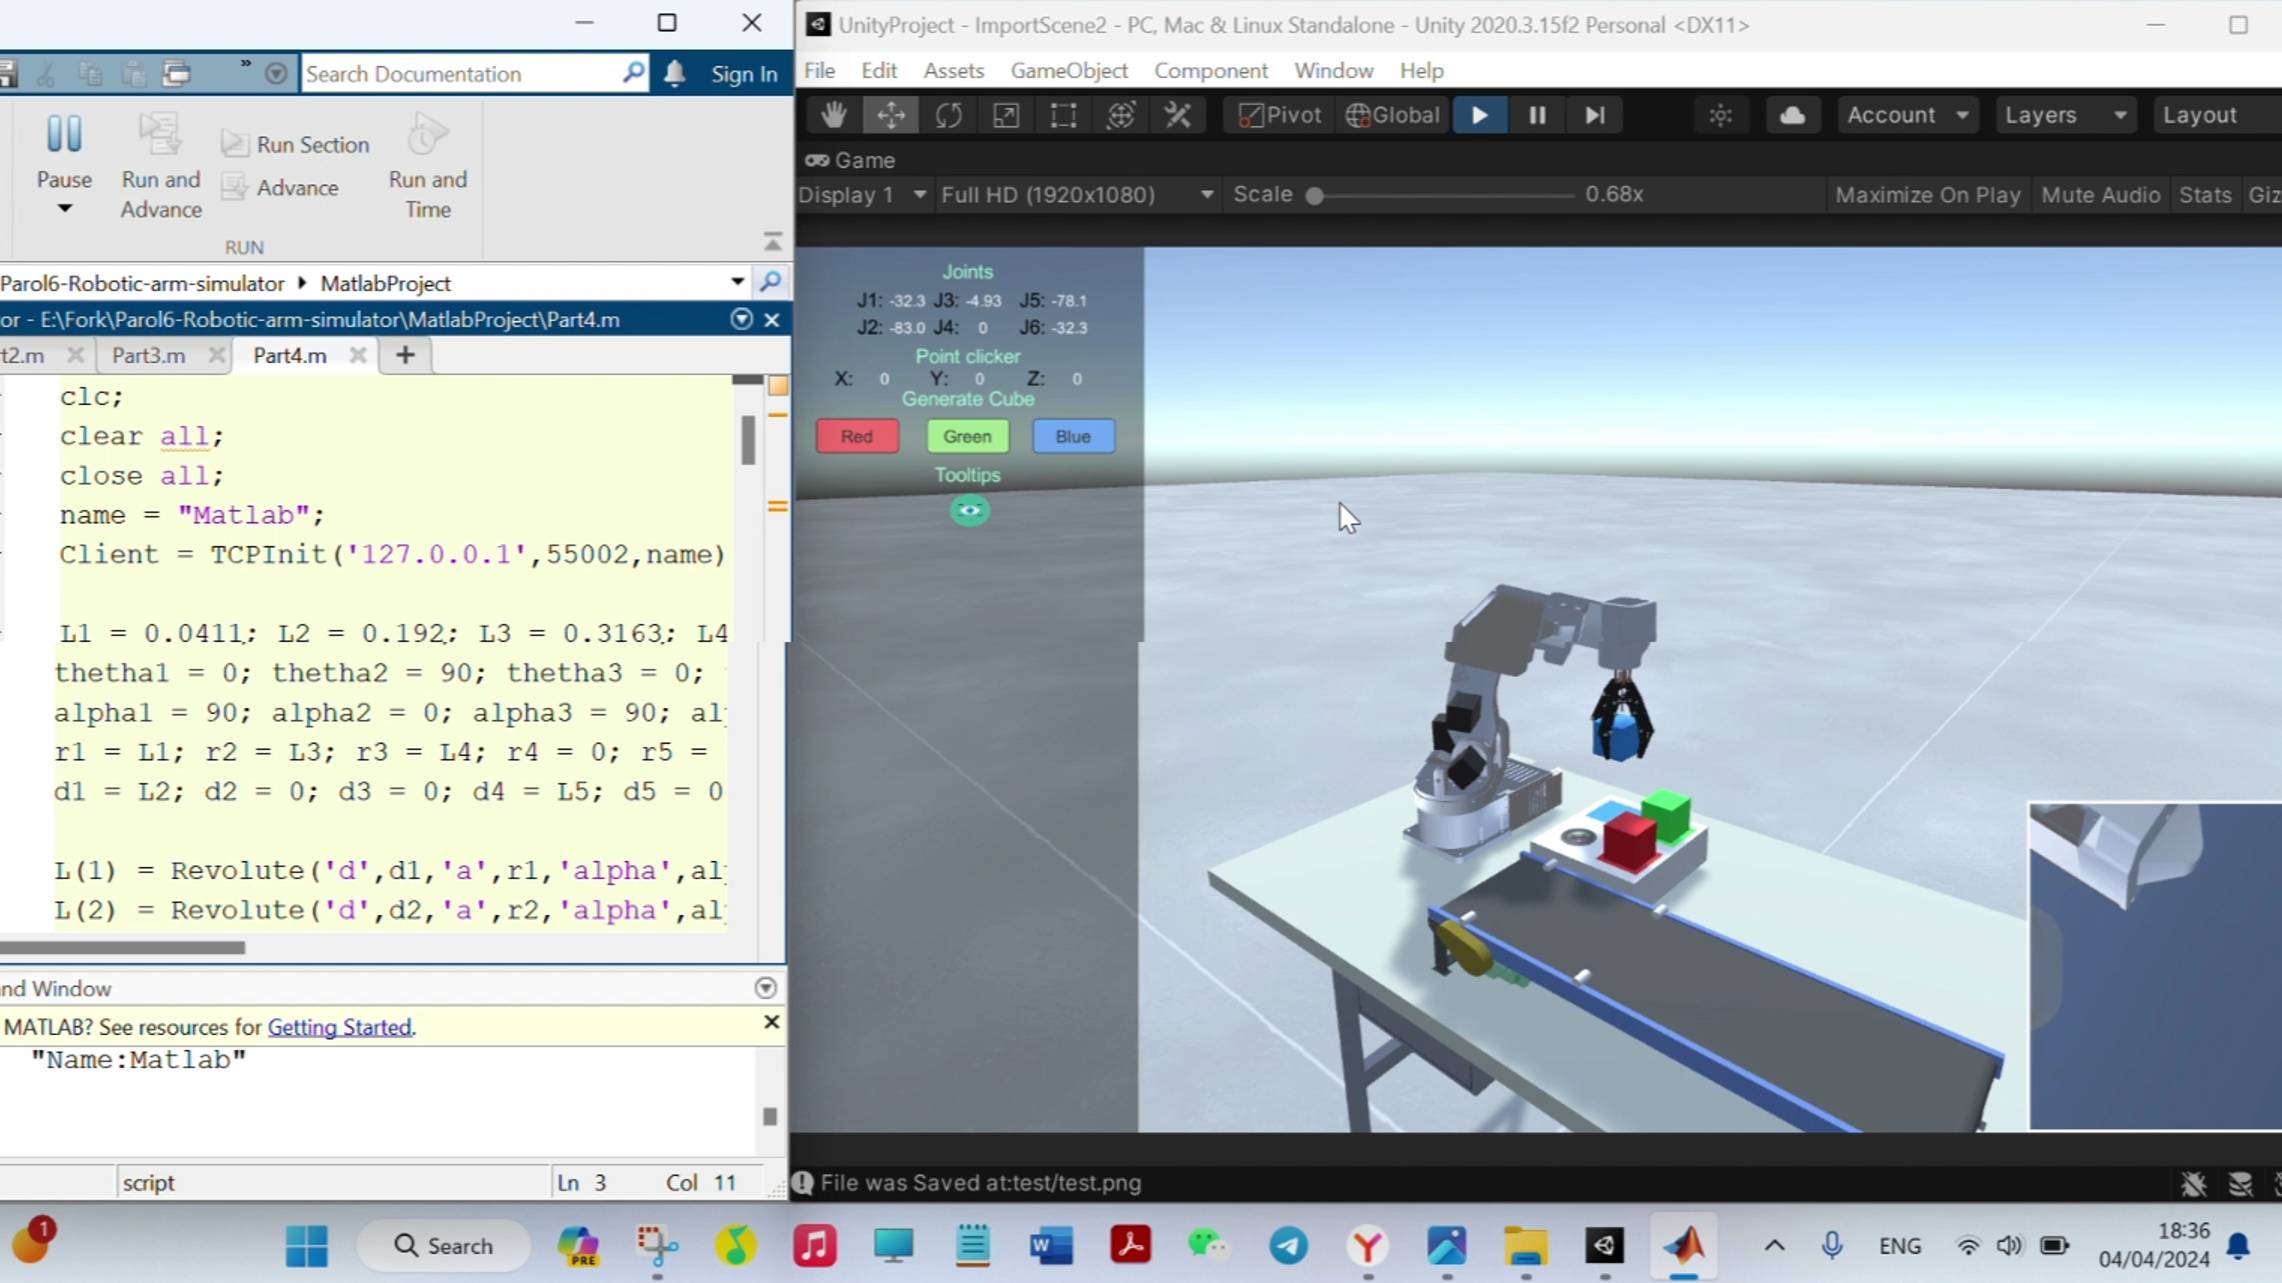Toggle the Tooltips eye icon

click(x=969, y=511)
